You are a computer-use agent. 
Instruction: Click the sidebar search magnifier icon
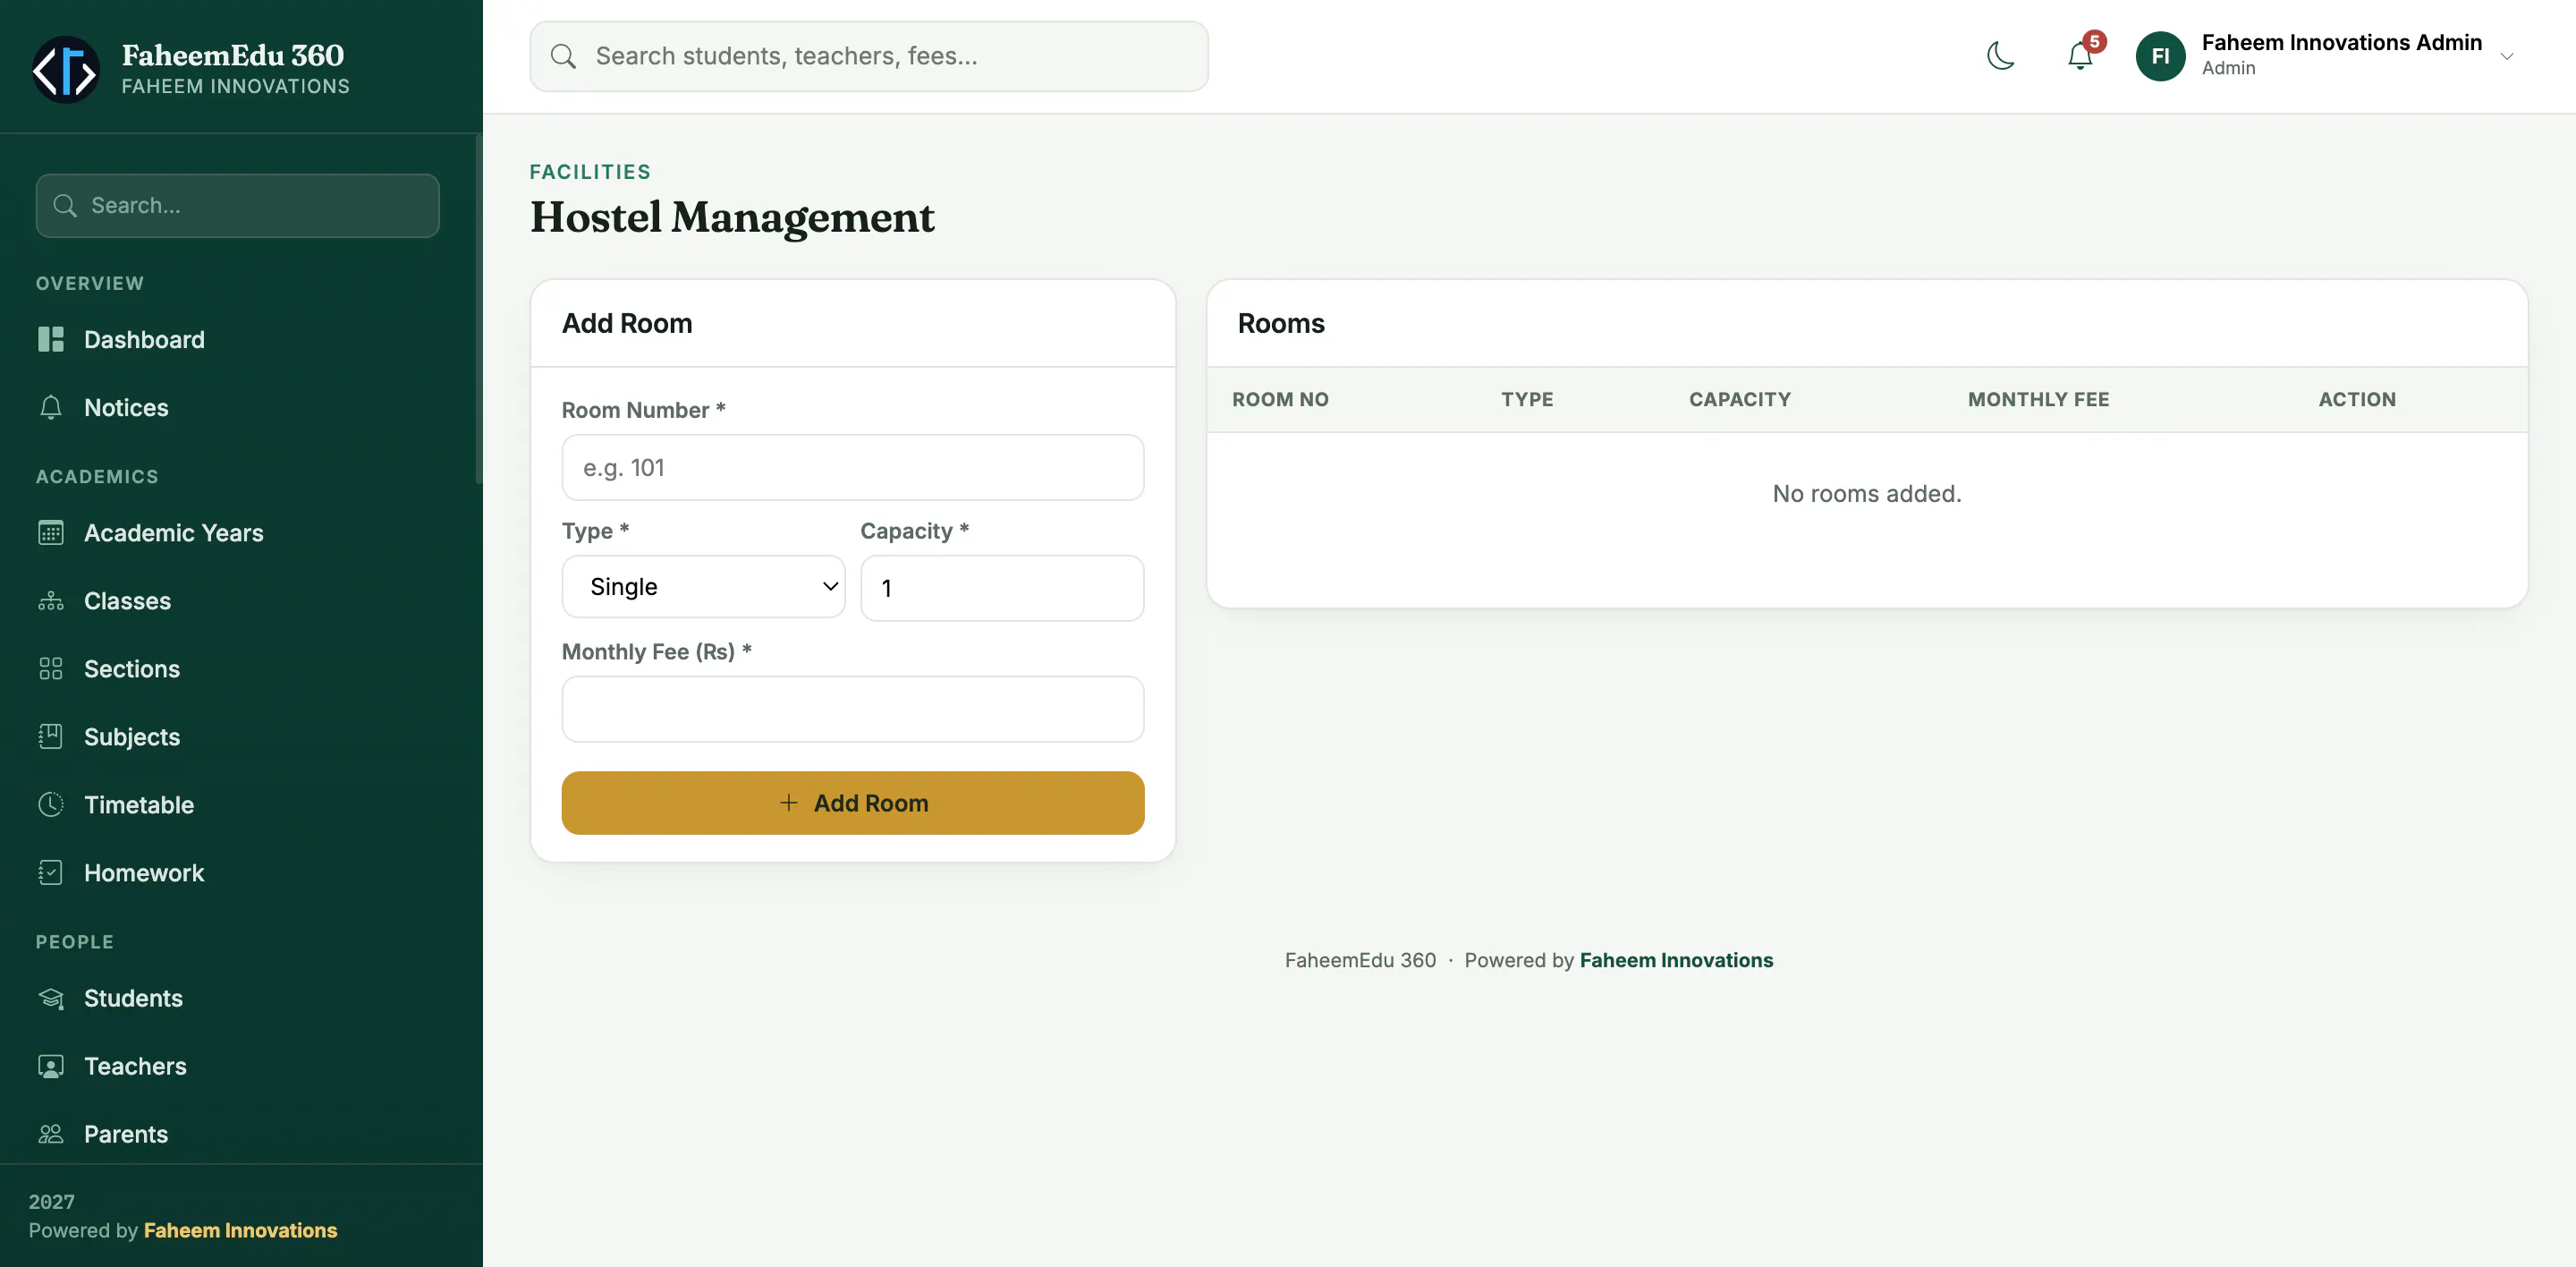tap(65, 206)
